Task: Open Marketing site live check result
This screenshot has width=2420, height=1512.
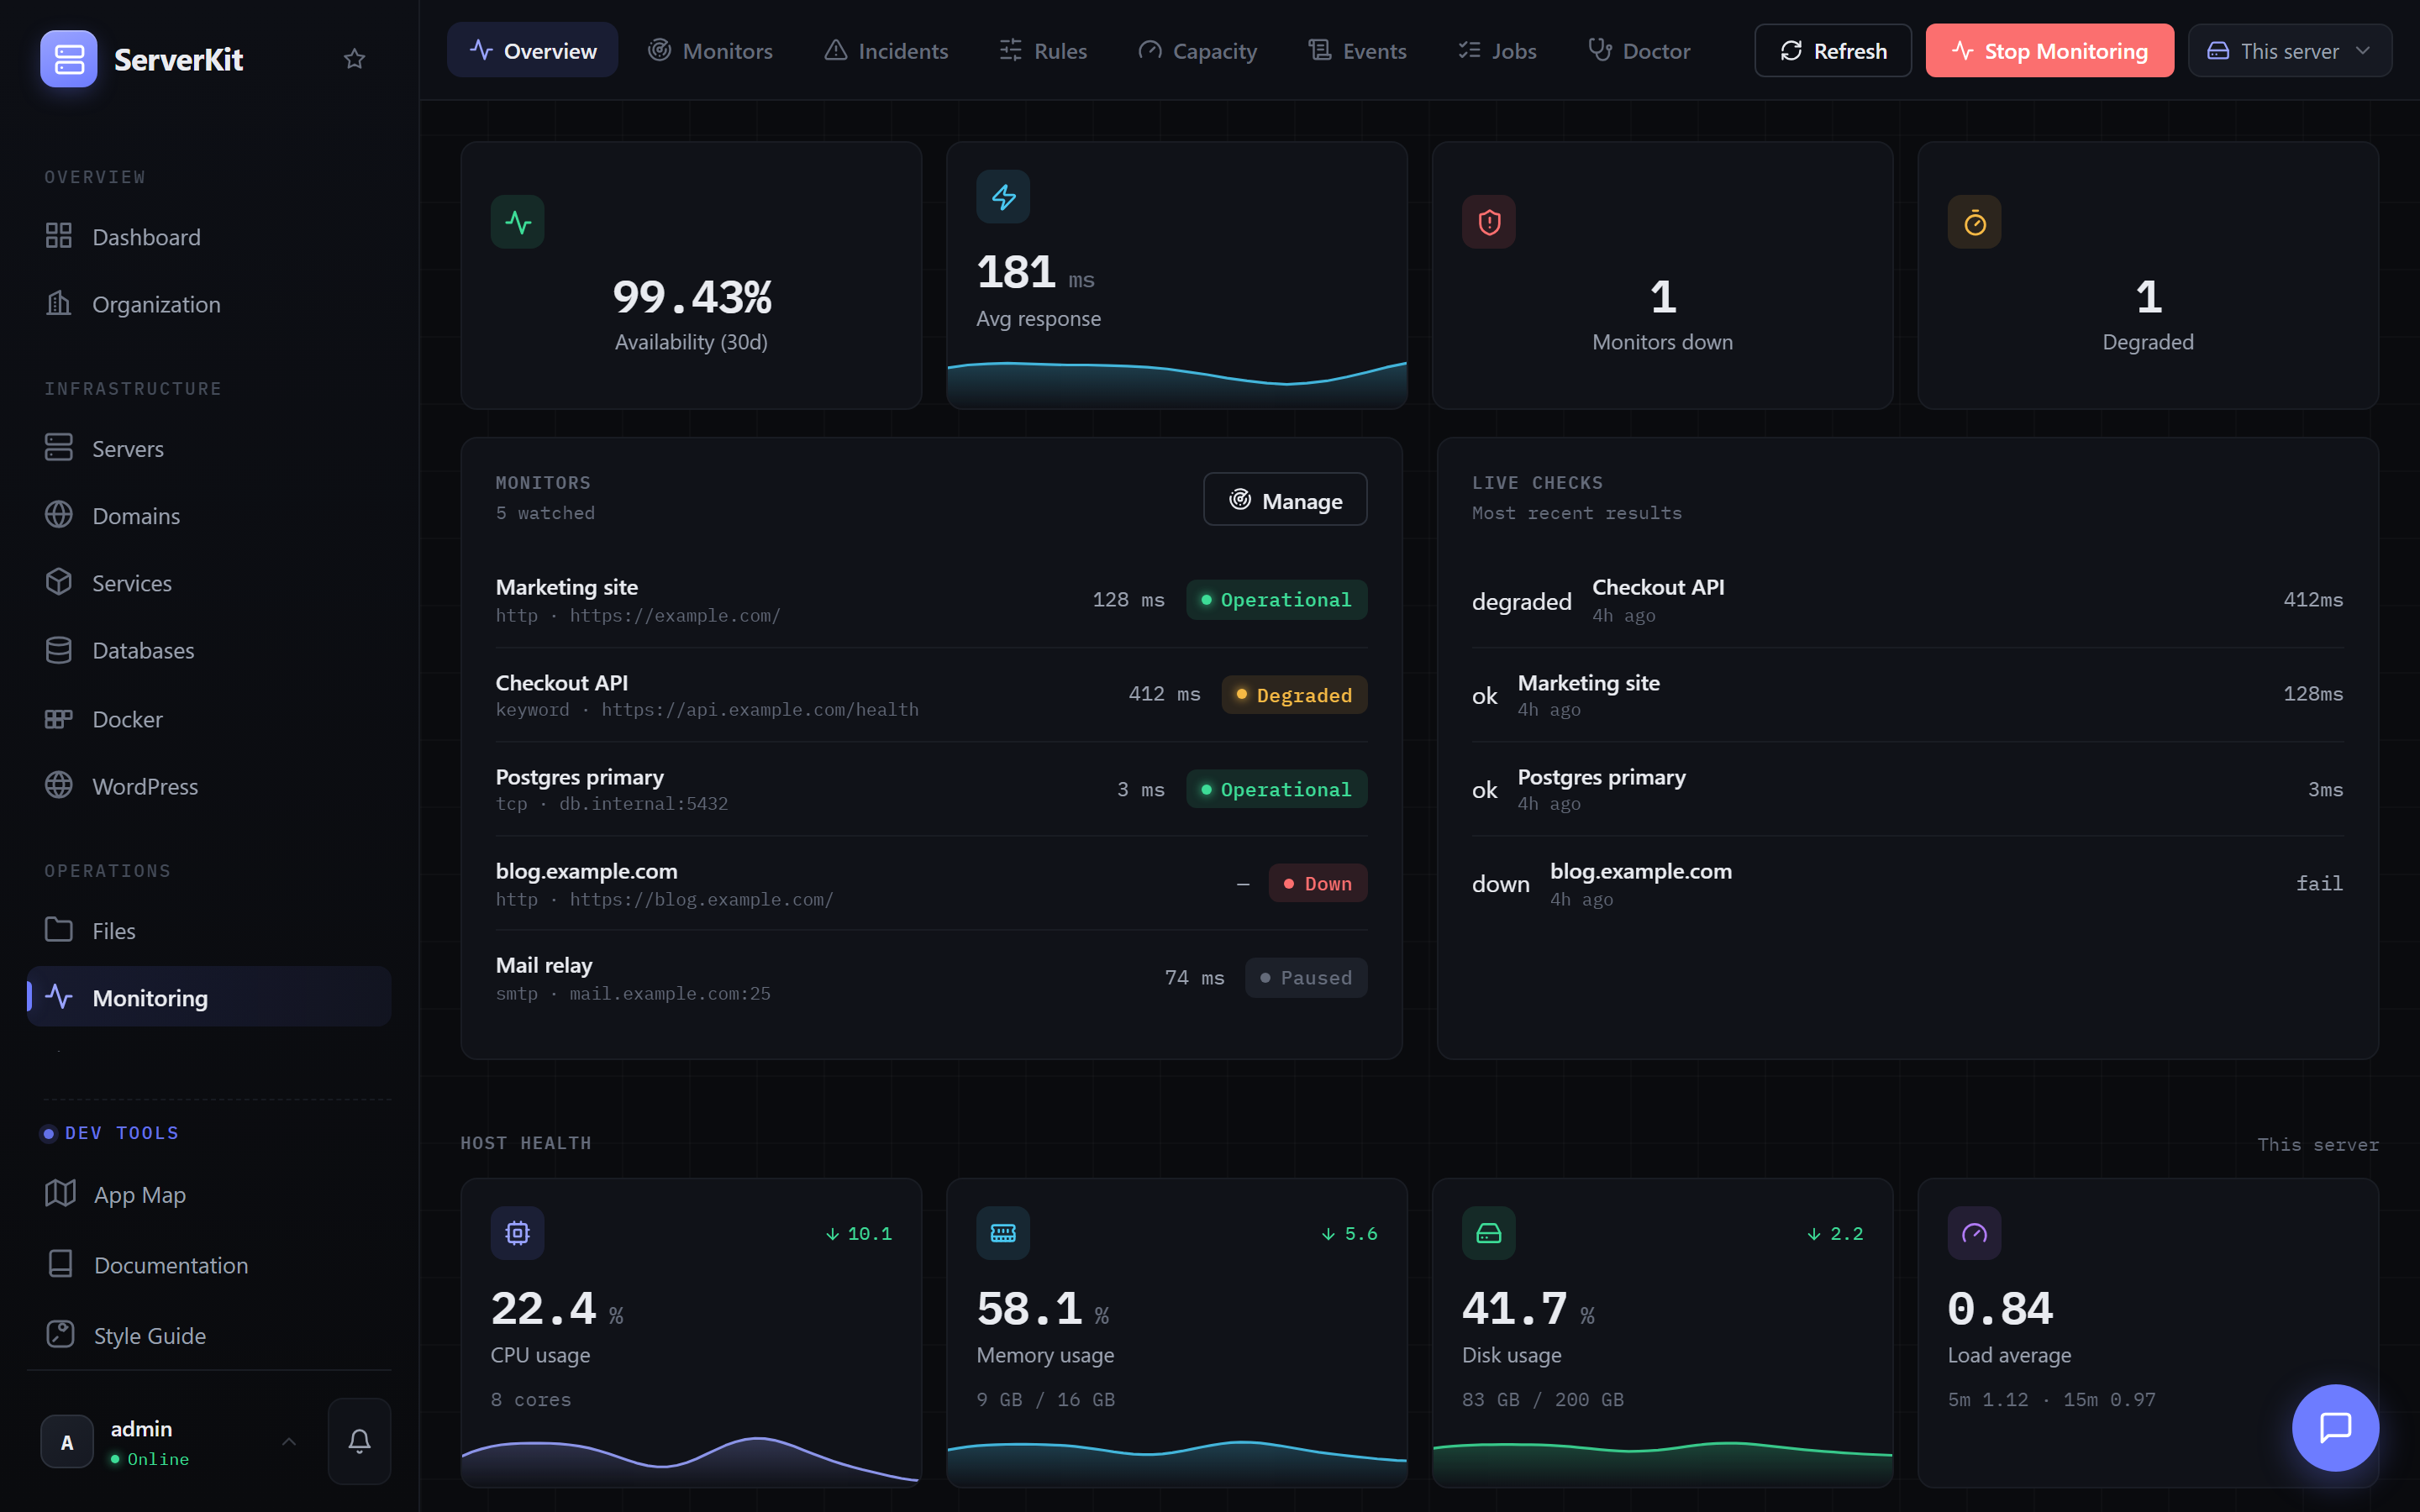Action: (1907, 695)
